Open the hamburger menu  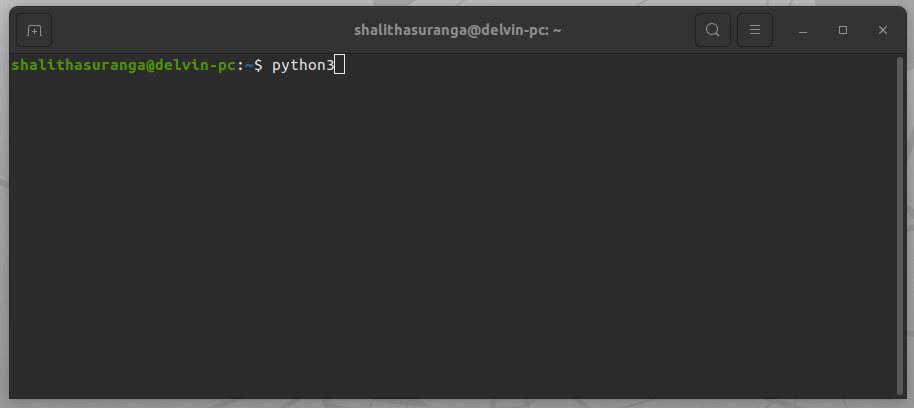(755, 30)
